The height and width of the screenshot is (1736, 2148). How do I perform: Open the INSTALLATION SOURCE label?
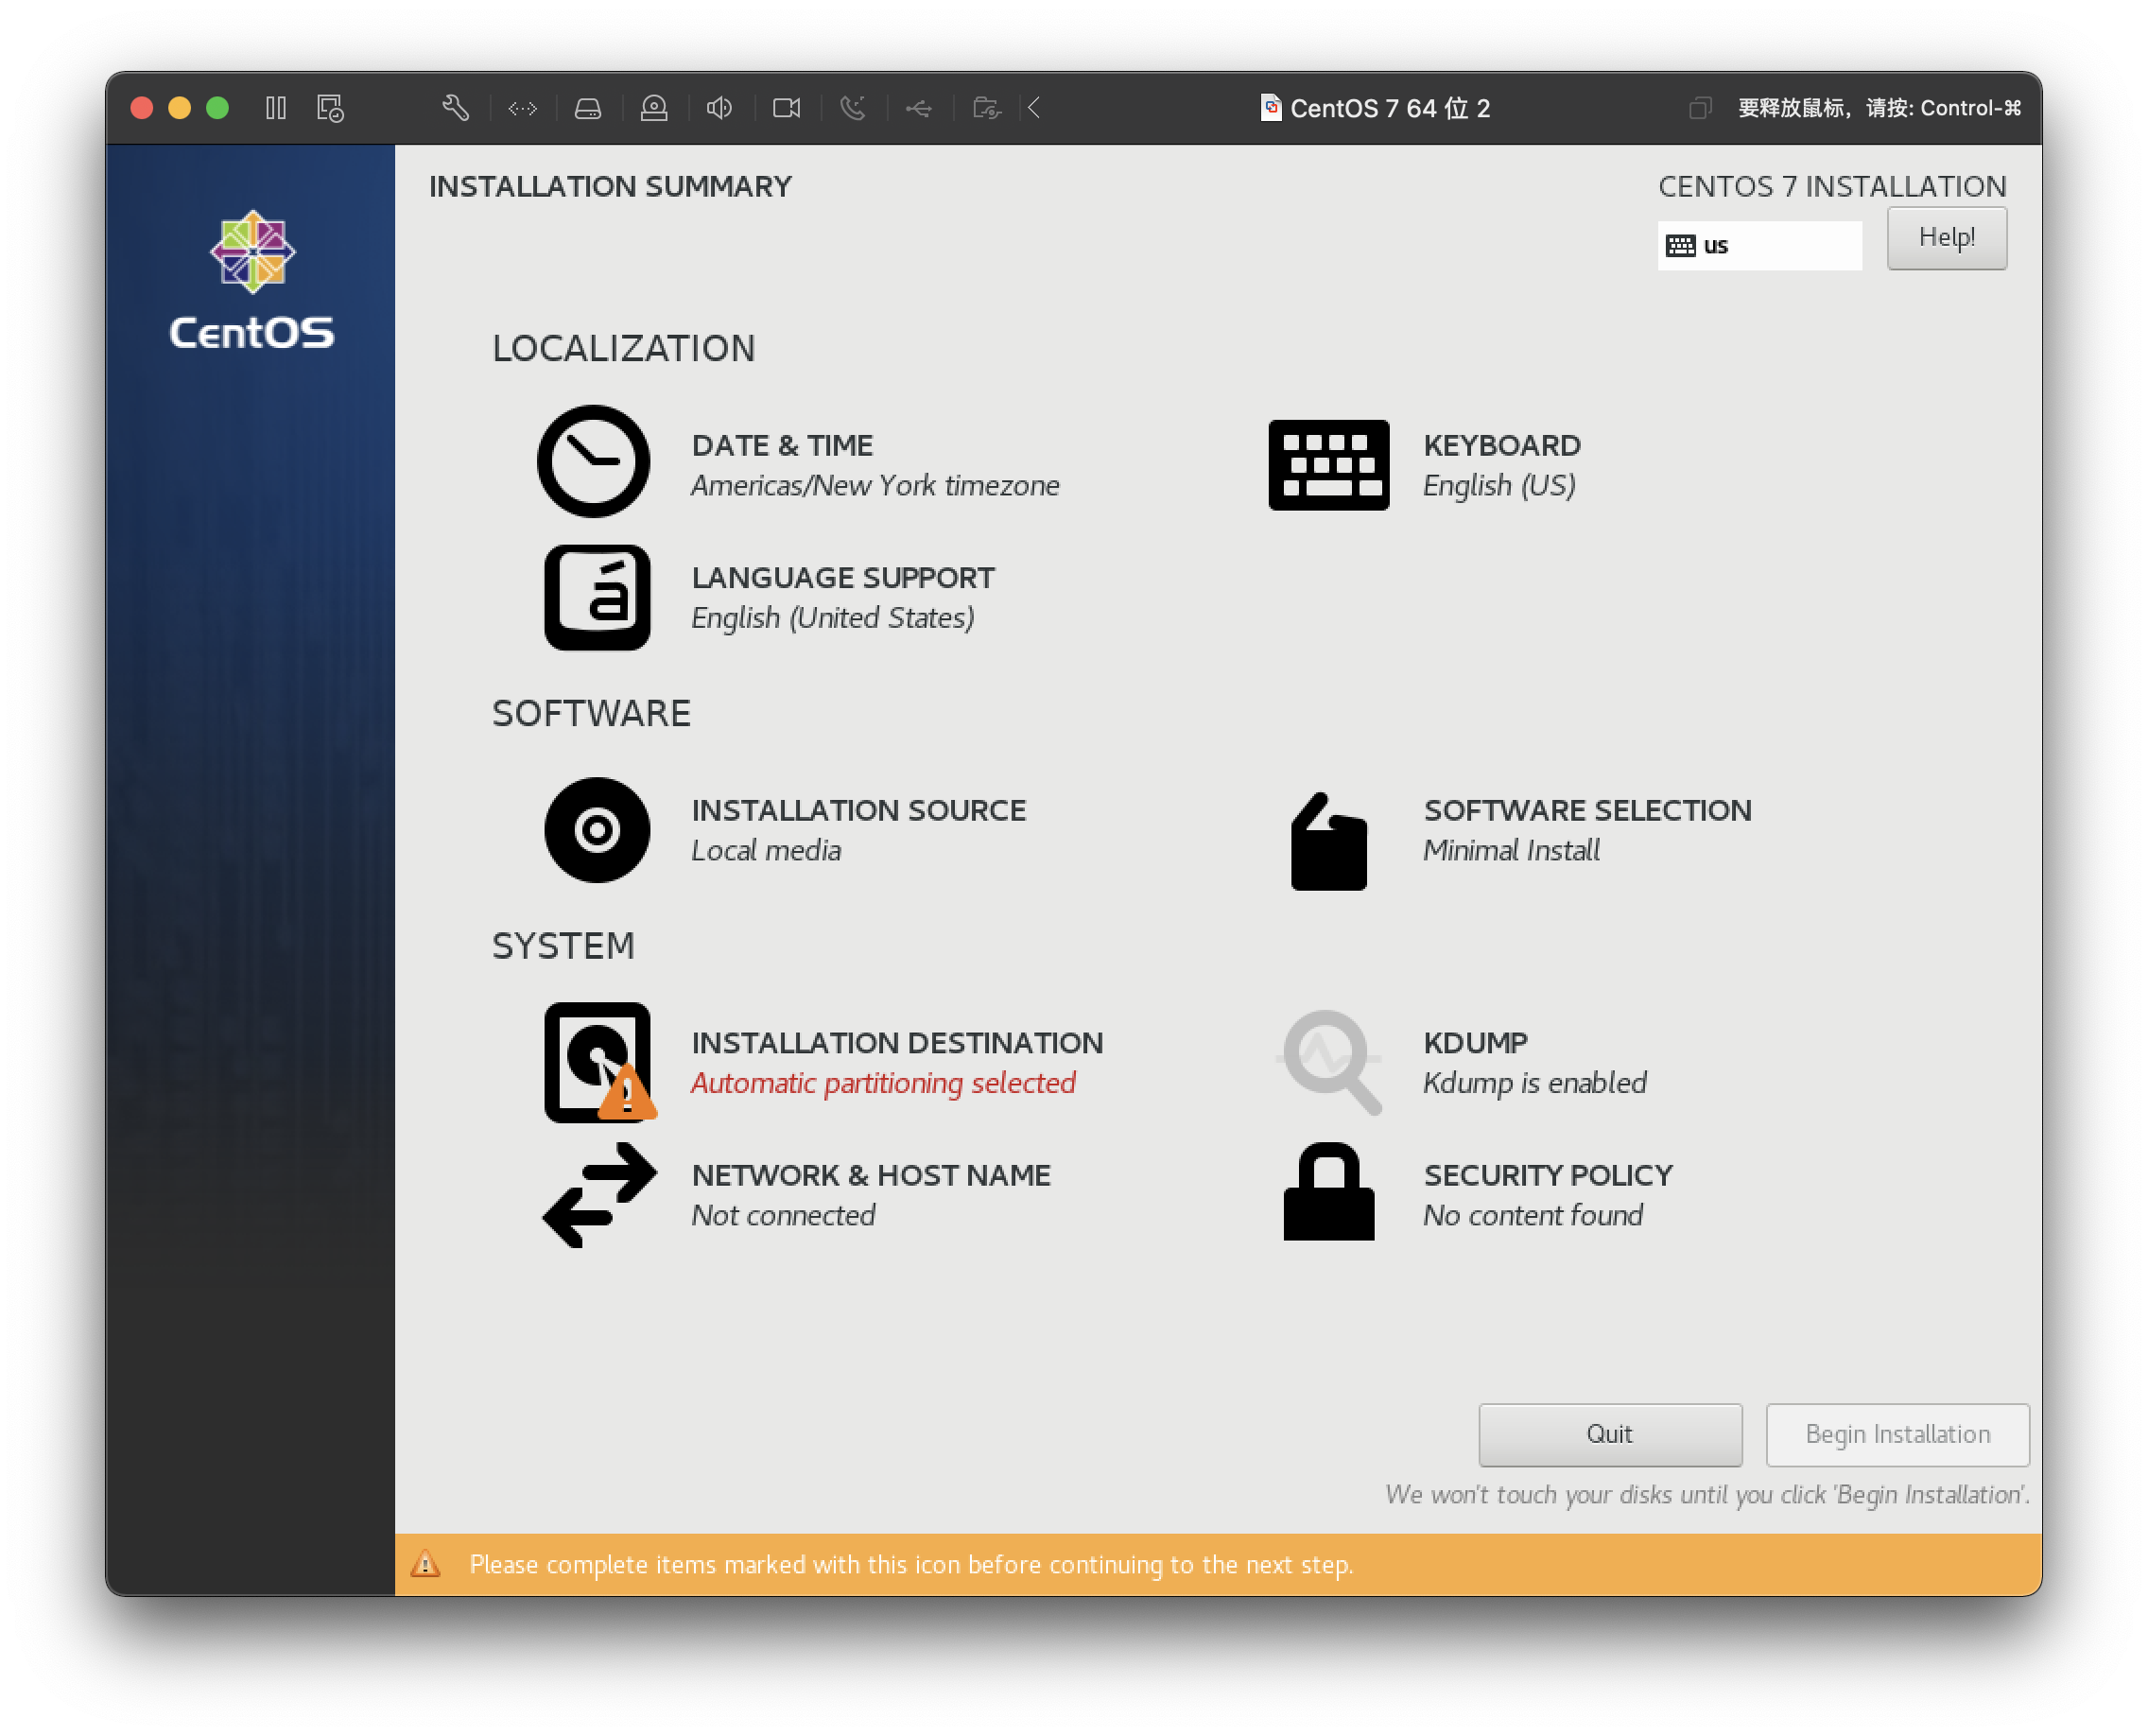[858, 811]
